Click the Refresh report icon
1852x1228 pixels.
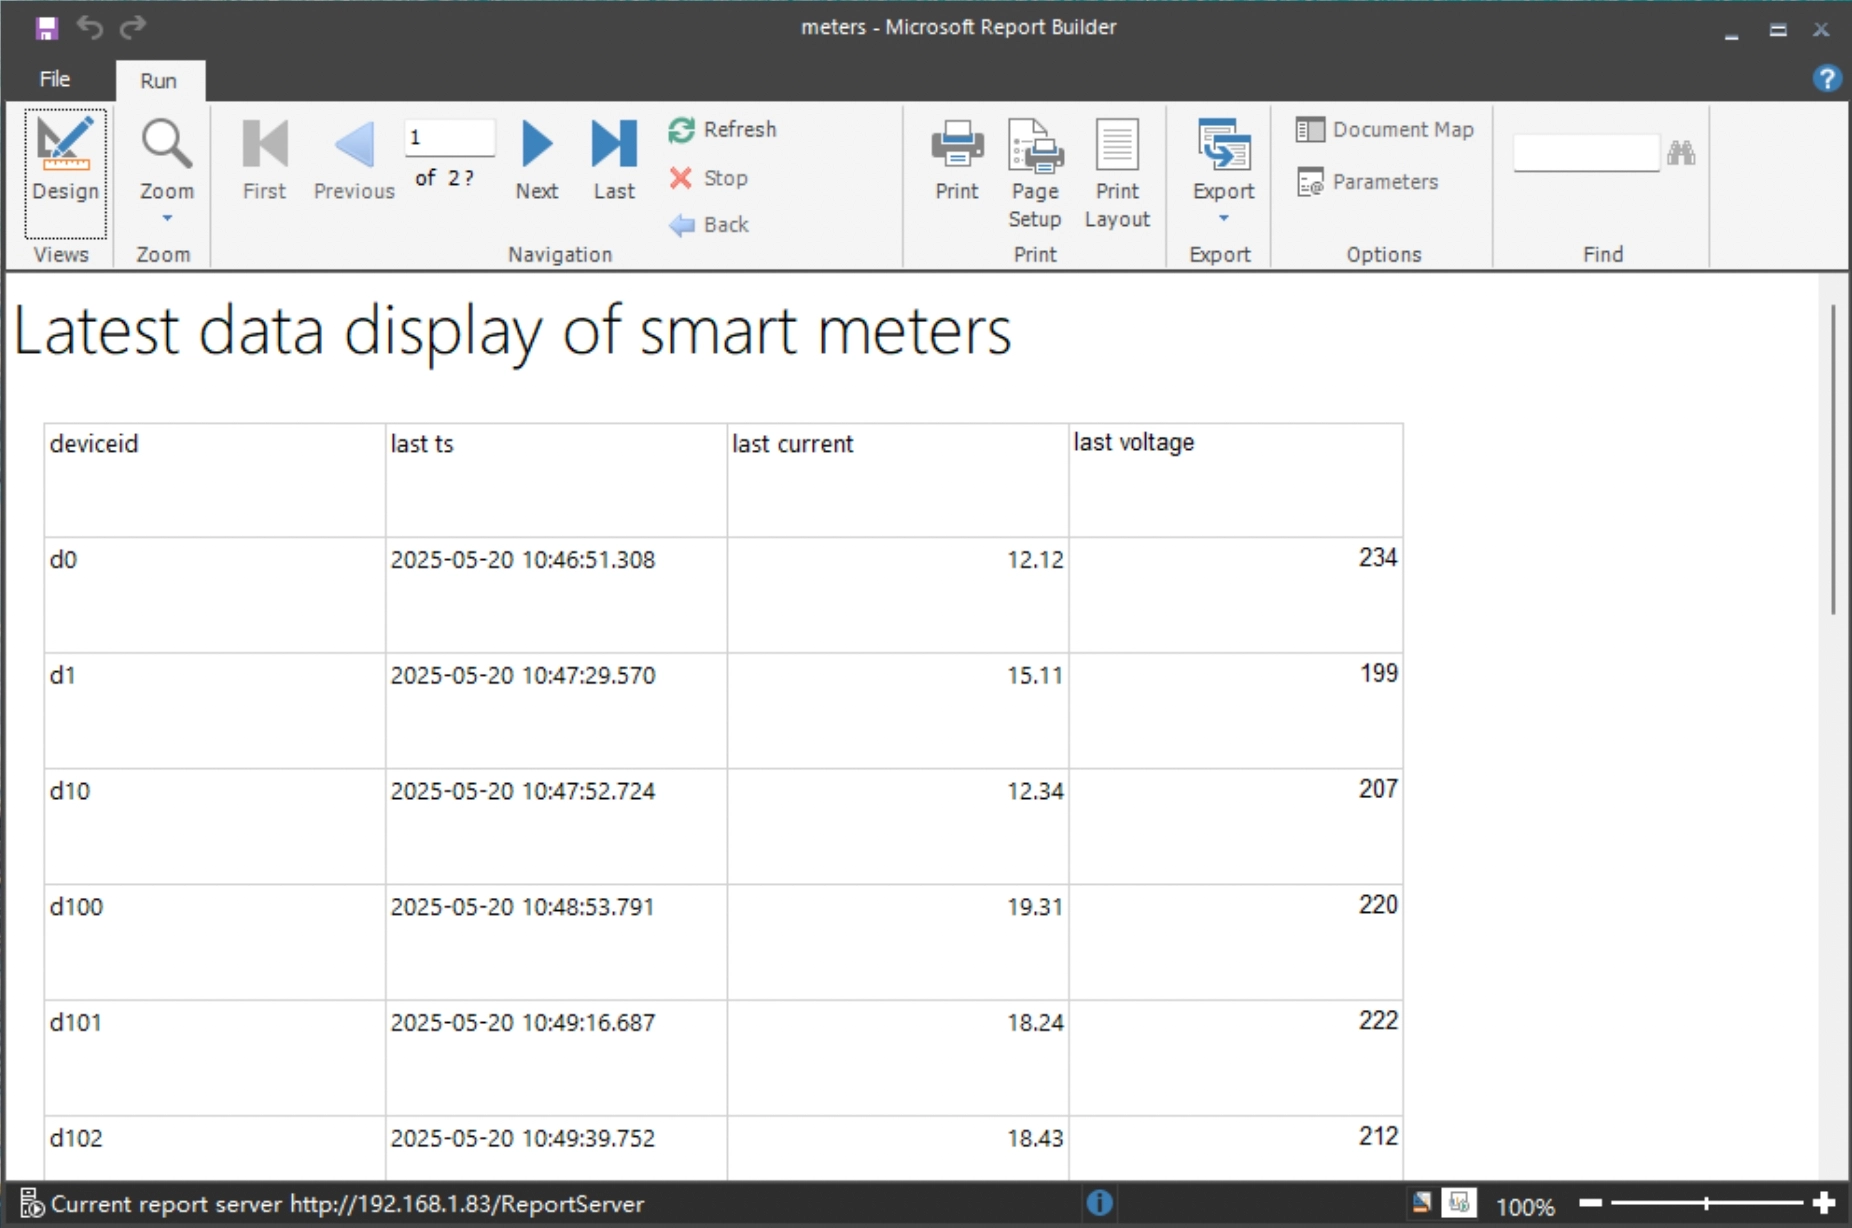click(x=682, y=130)
